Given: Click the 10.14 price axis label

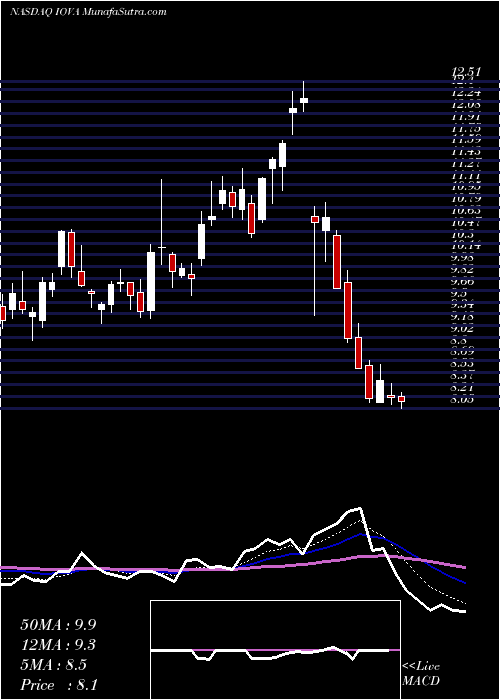Looking at the screenshot, I should pos(466,245).
